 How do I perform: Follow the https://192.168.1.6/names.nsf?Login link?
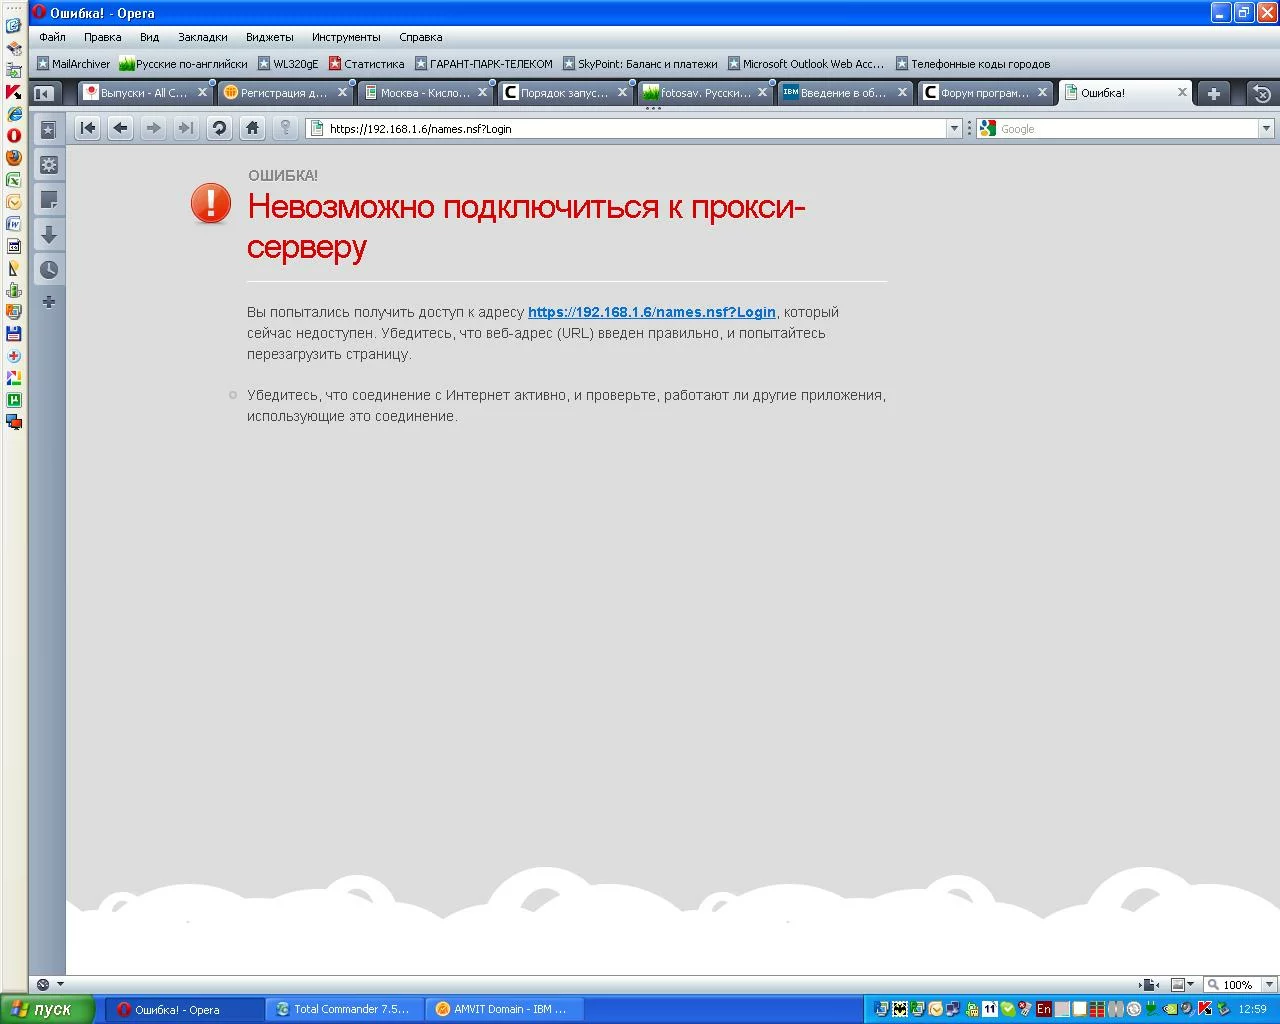pyautogui.click(x=651, y=312)
